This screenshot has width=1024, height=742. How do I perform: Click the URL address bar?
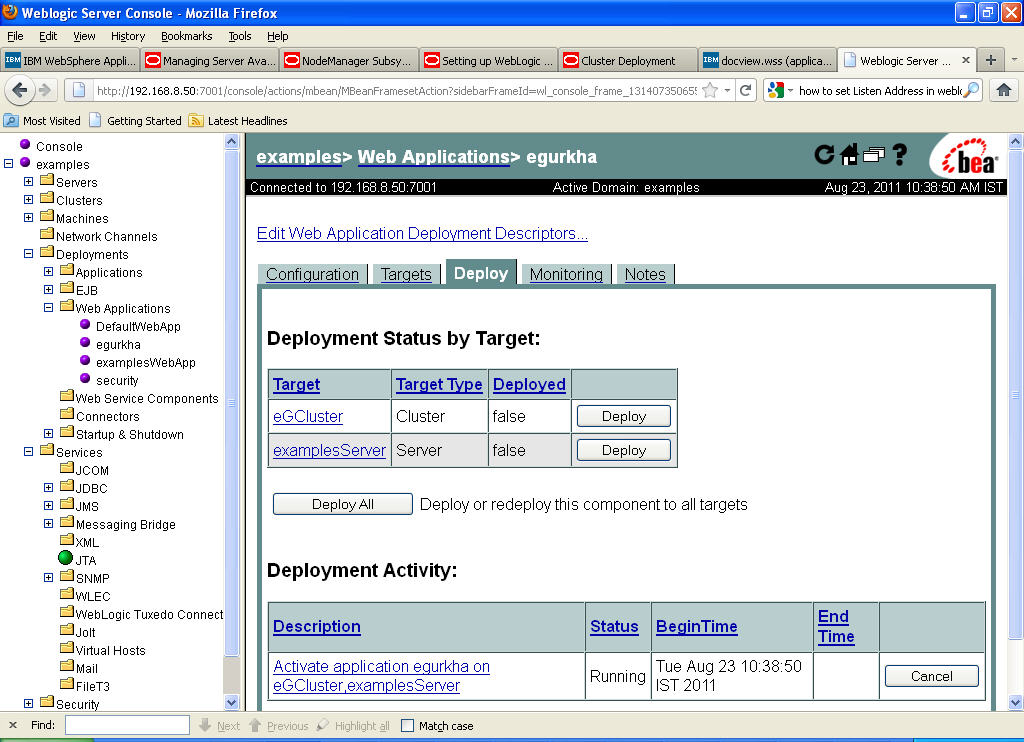(x=396, y=91)
